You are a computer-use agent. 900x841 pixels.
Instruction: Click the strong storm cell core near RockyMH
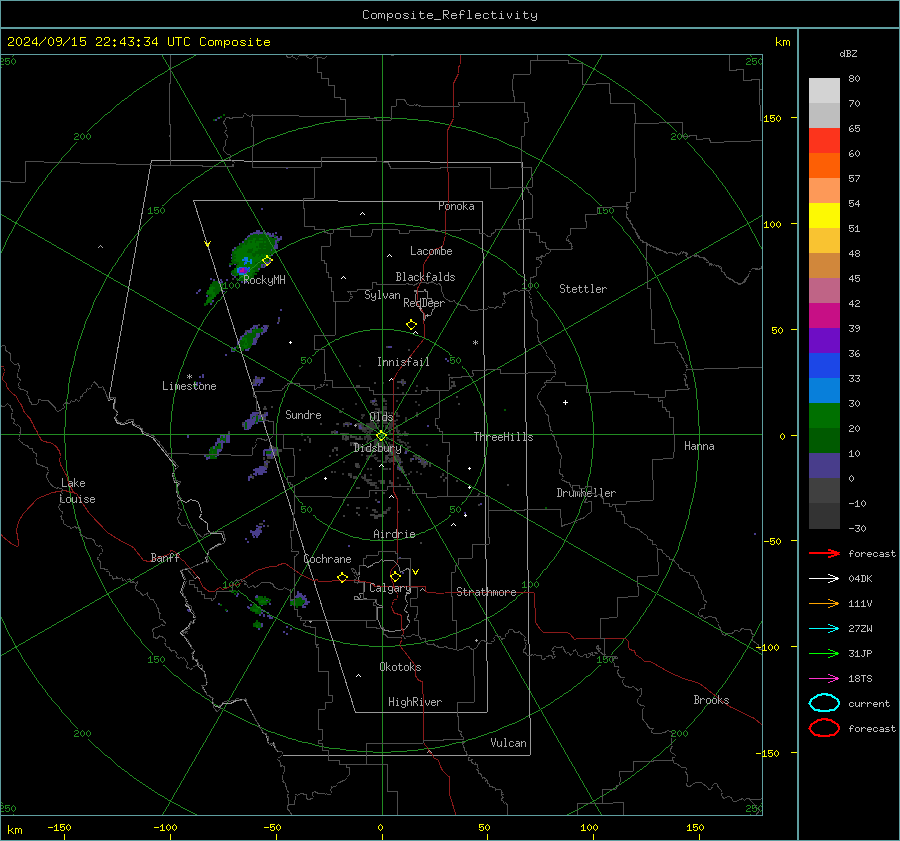tap(243, 270)
